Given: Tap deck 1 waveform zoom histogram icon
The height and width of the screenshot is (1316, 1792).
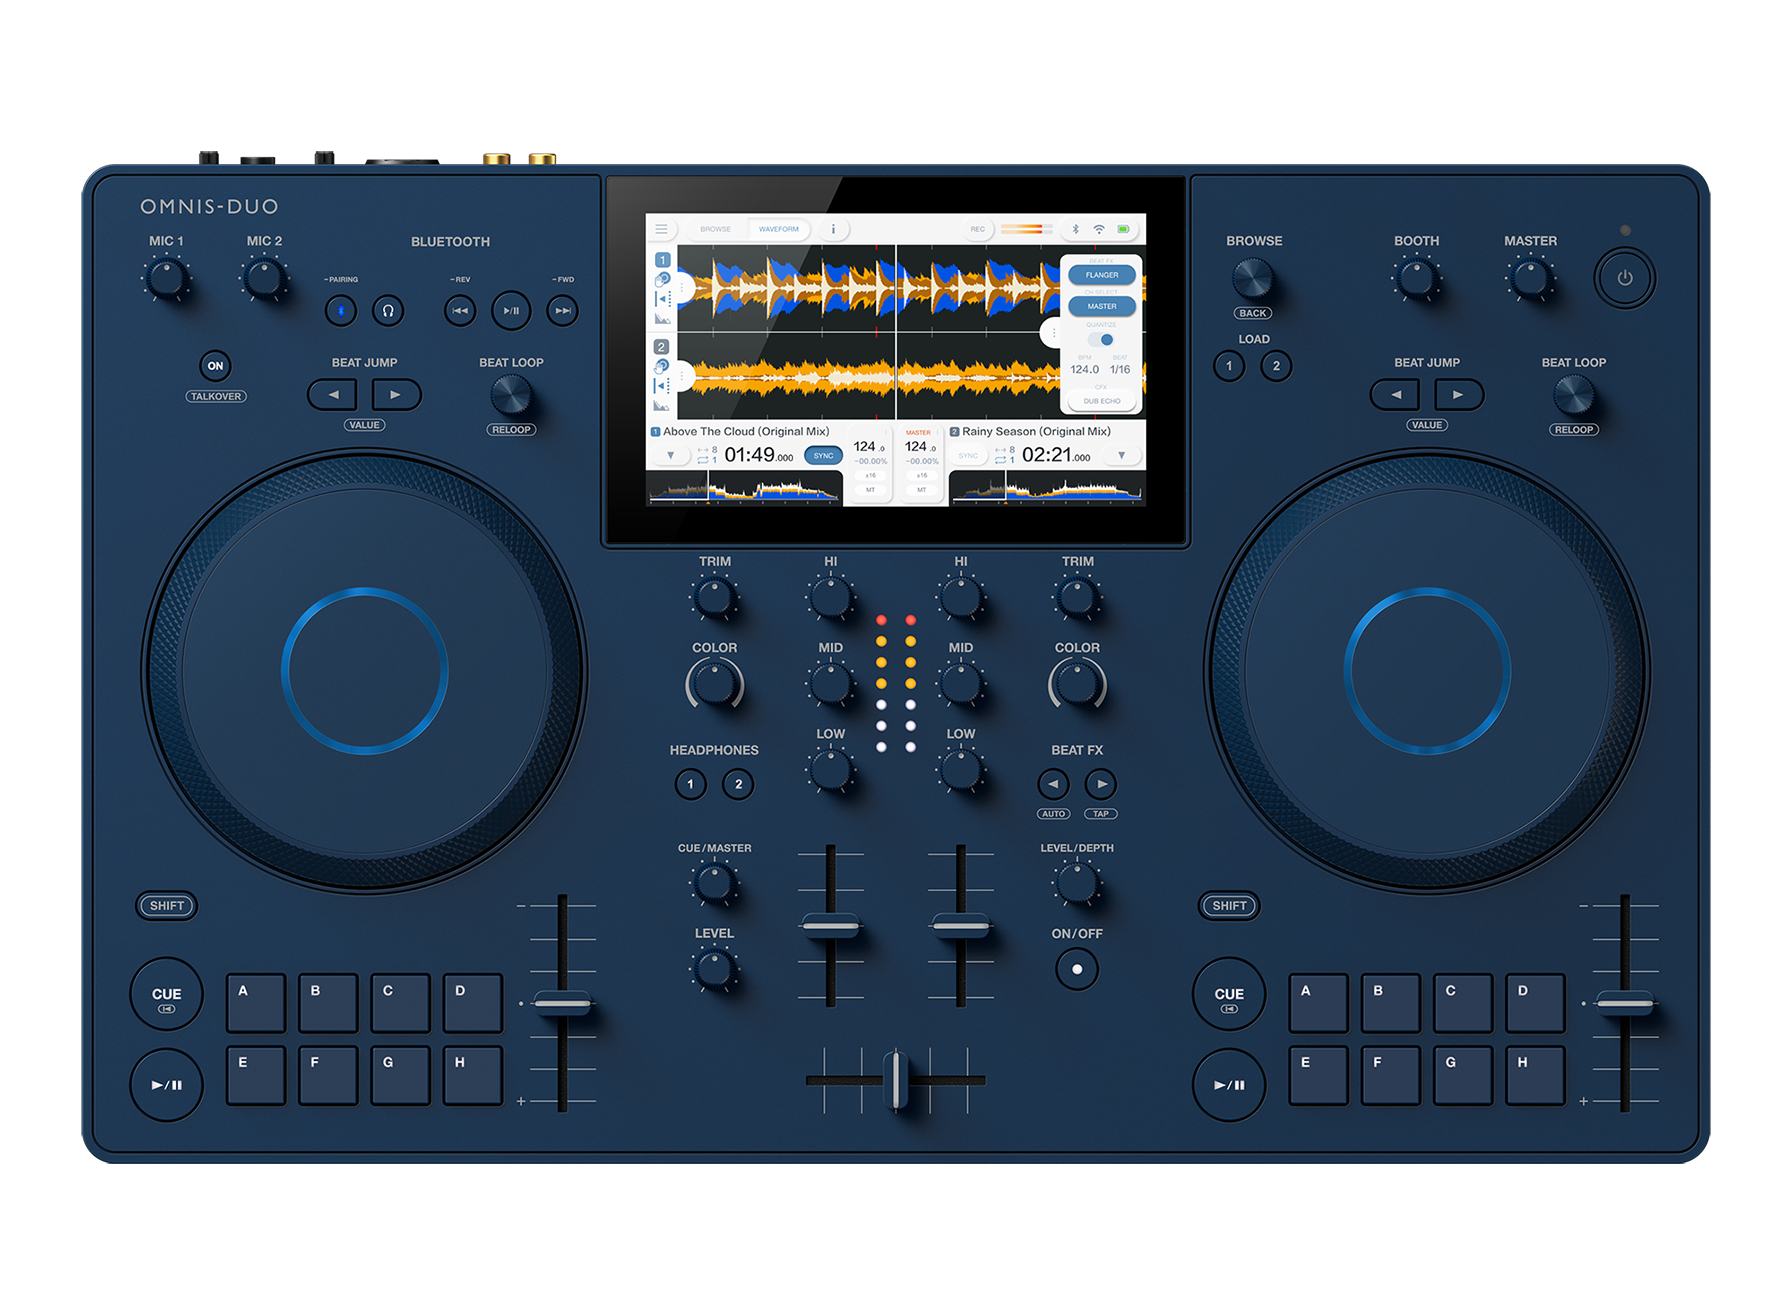Looking at the screenshot, I should pyautogui.click(x=662, y=319).
